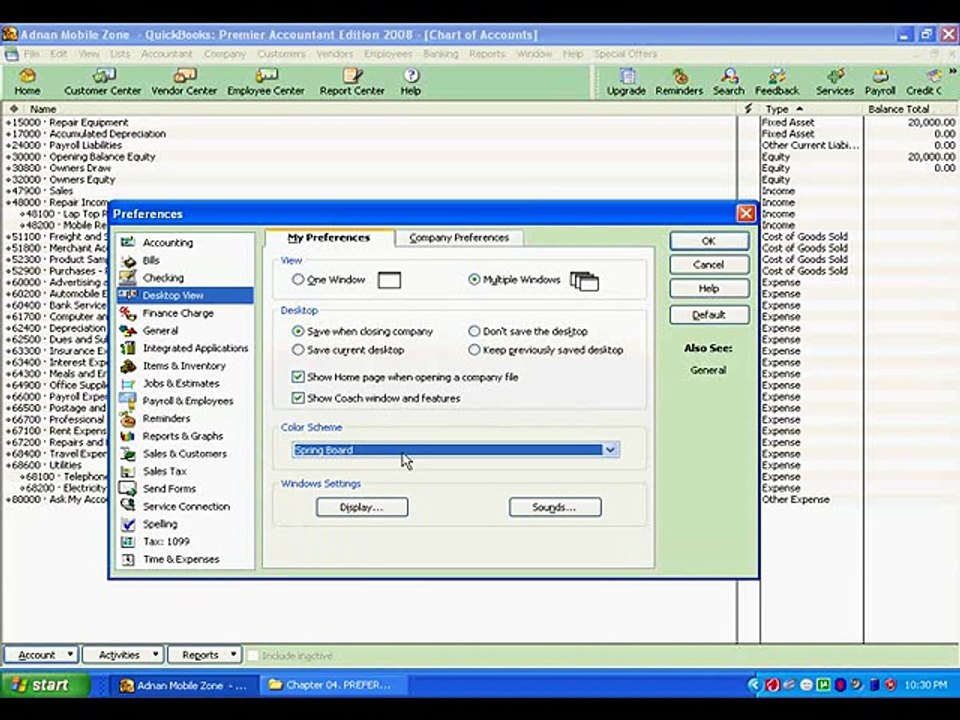Switch to Company Preferences tab
Screen dimensions: 960x720
tap(459, 238)
